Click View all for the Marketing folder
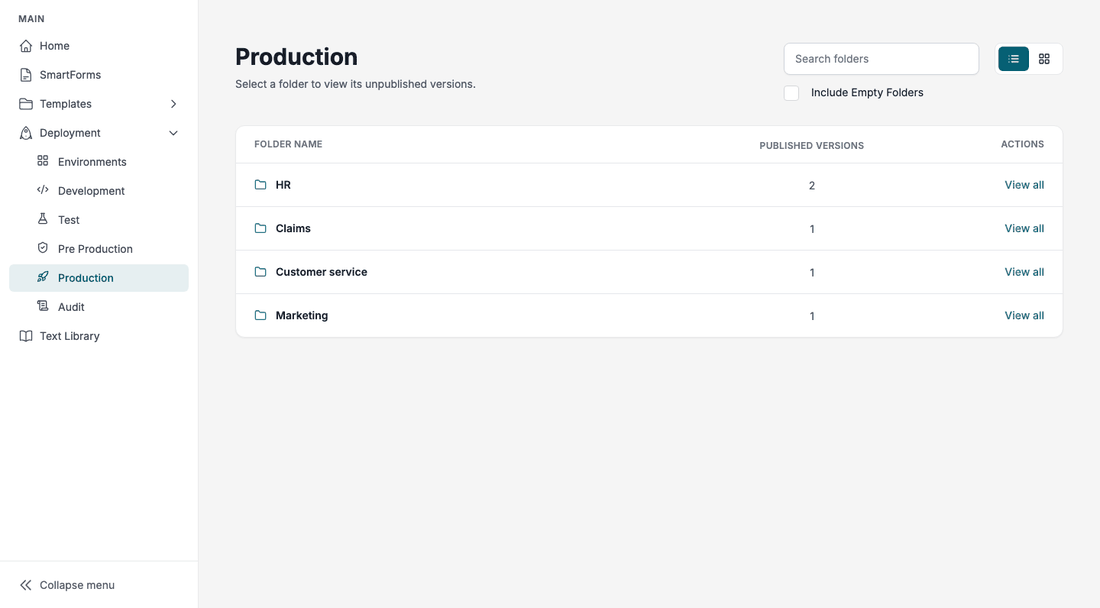Image resolution: width=1100 pixels, height=608 pixels. click(1024, 316)
